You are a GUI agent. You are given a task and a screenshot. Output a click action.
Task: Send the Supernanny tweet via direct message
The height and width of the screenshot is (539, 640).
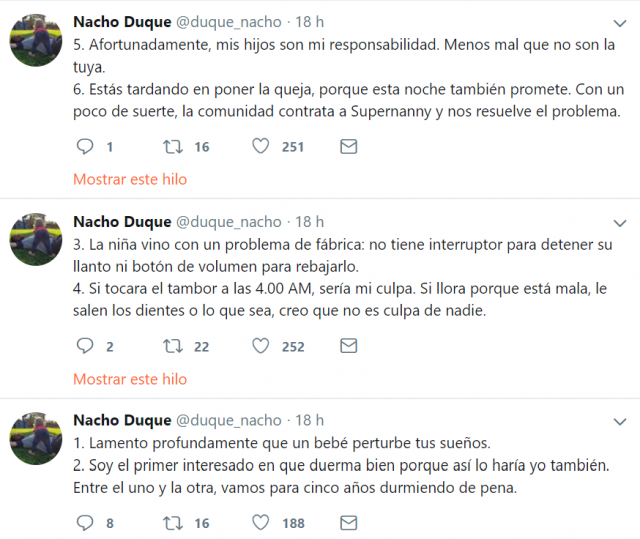coord(348,147)
